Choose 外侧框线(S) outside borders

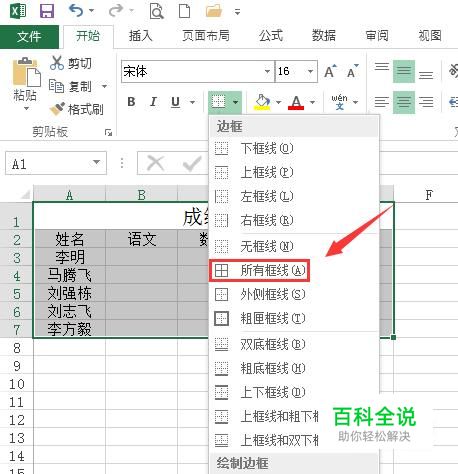coord(294,294)
